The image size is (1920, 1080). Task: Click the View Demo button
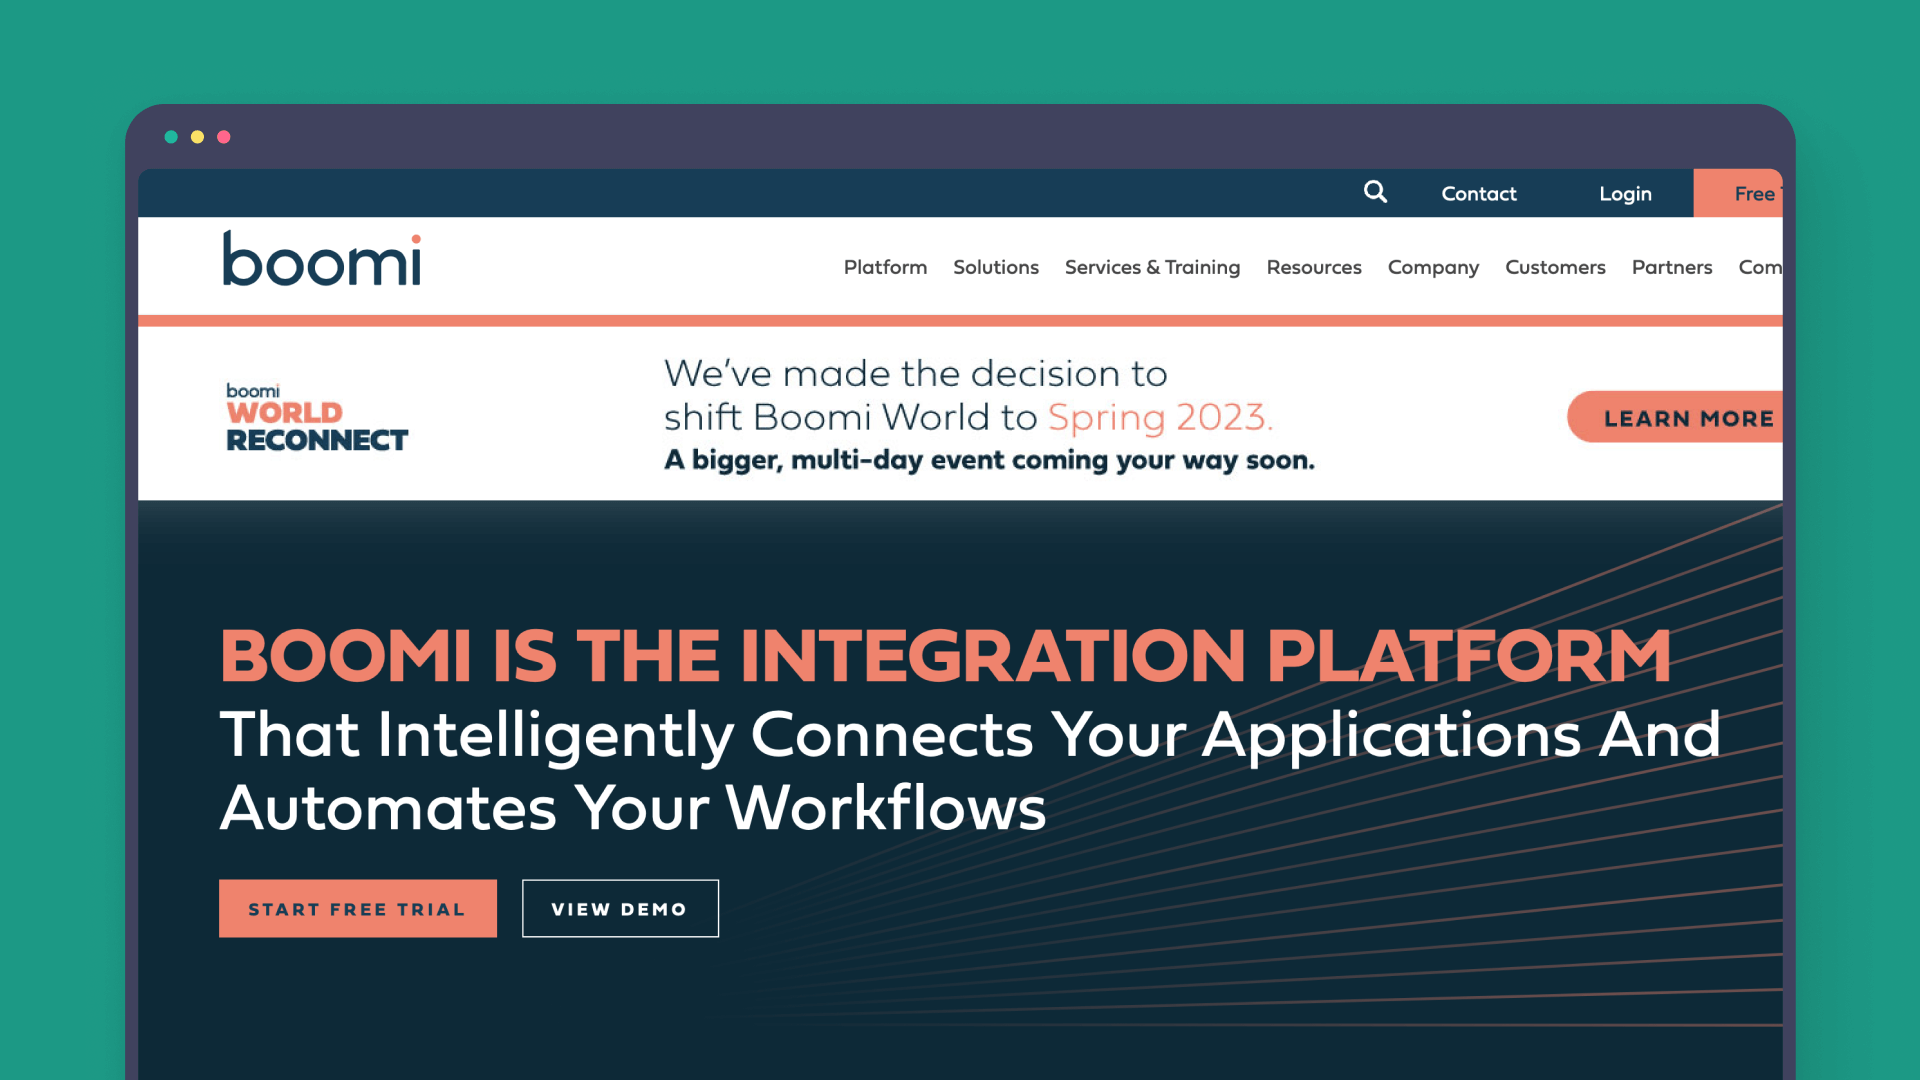[x=619, y=908]
